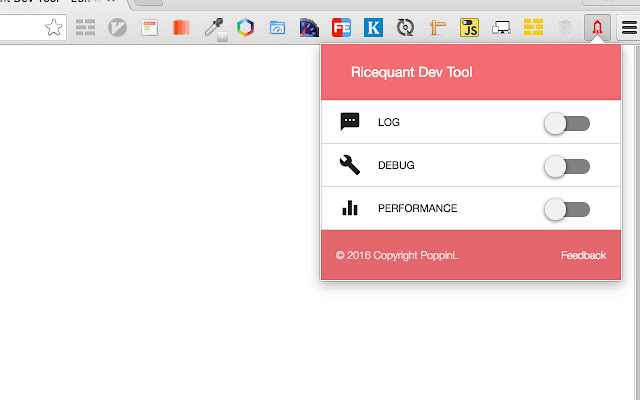Click the responsive screens extension icon
This screenshot has width=640, height=400.
[501, 28]
